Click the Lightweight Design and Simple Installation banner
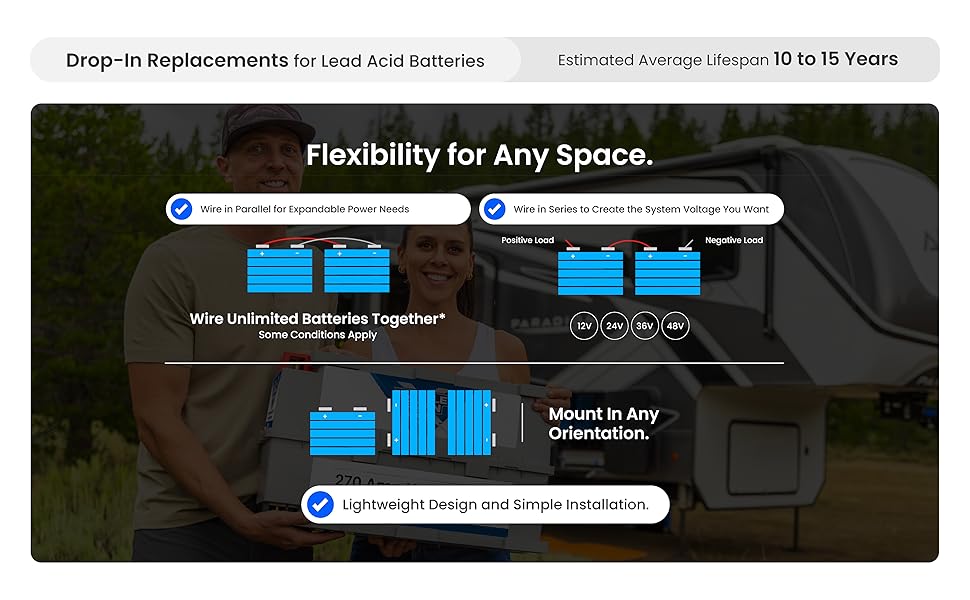The height and width of the screenshot is (600, 970). pos(494,505)
